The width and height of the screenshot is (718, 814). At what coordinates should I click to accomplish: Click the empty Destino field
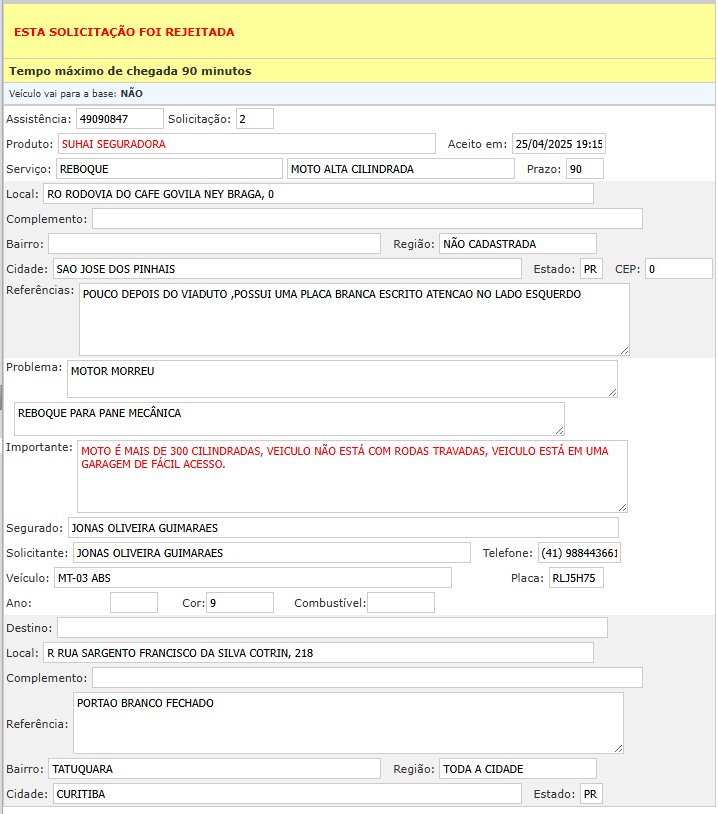pos(332,628)
